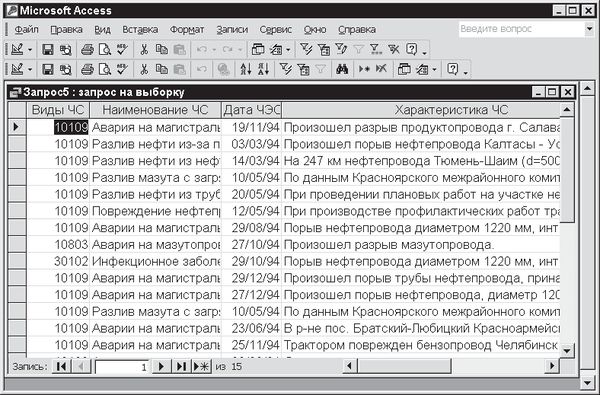Go to next record using navigation button

tap(161, 366)
